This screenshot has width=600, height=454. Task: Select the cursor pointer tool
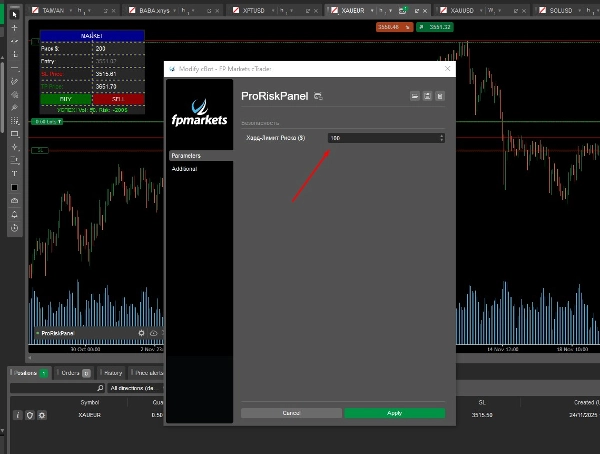coord(14,14)
